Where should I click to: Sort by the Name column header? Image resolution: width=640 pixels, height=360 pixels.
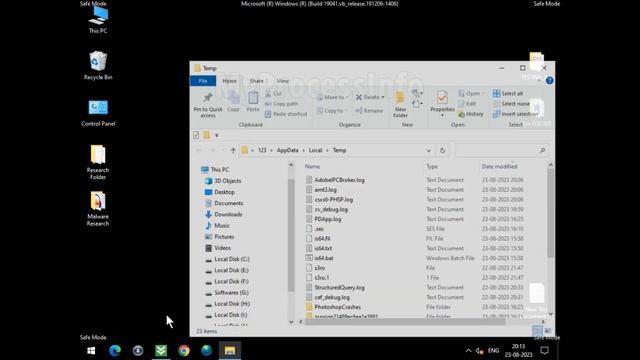312,167
